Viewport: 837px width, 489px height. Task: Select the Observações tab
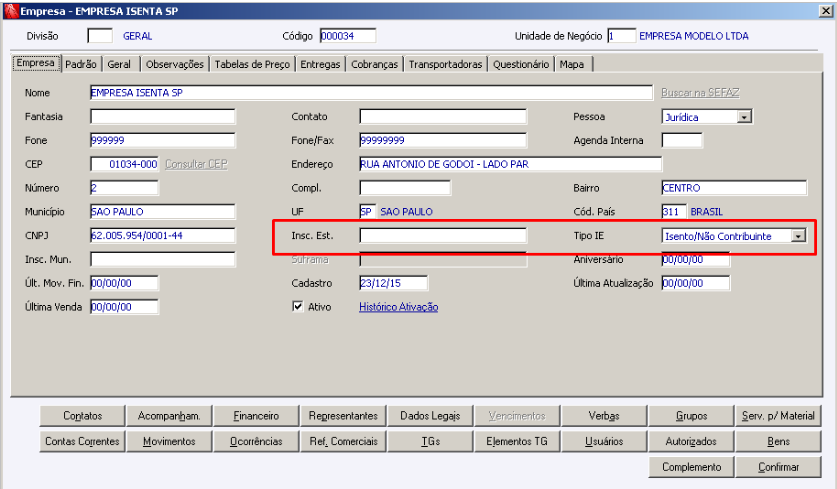pyautogui.click(x=175, y=64)
